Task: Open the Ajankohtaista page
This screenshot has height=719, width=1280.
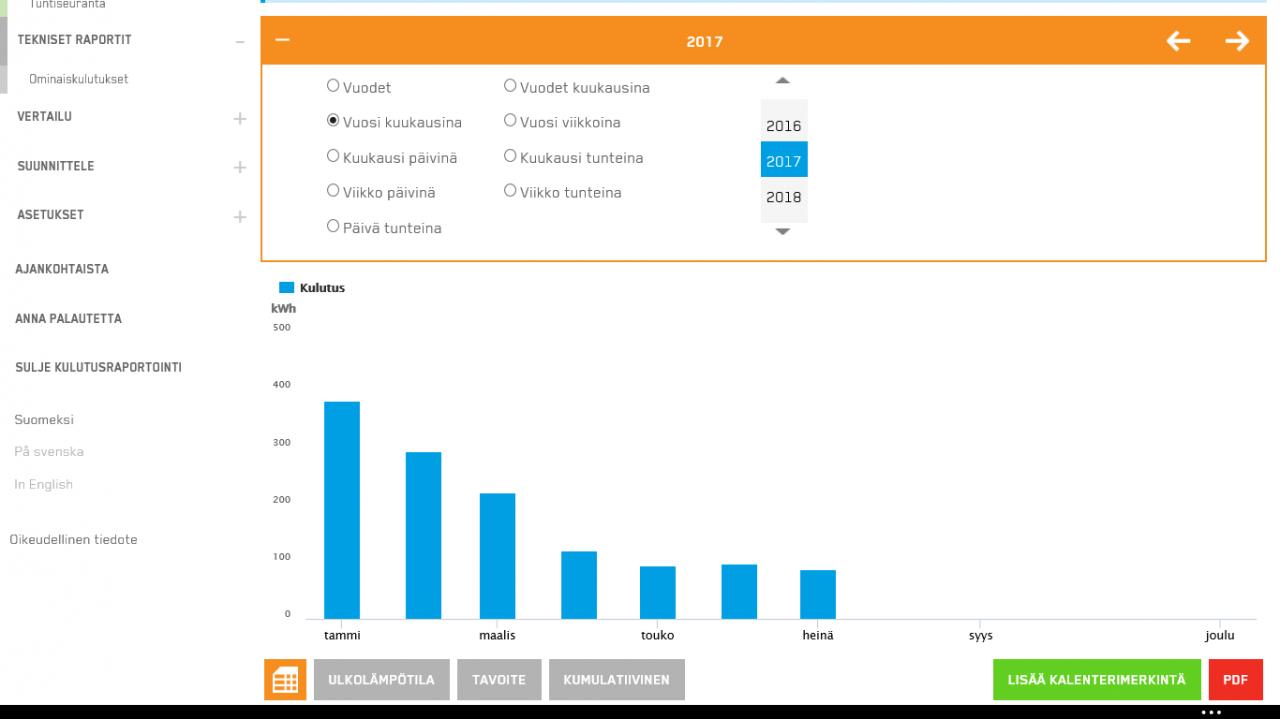Action: (62, 269)
